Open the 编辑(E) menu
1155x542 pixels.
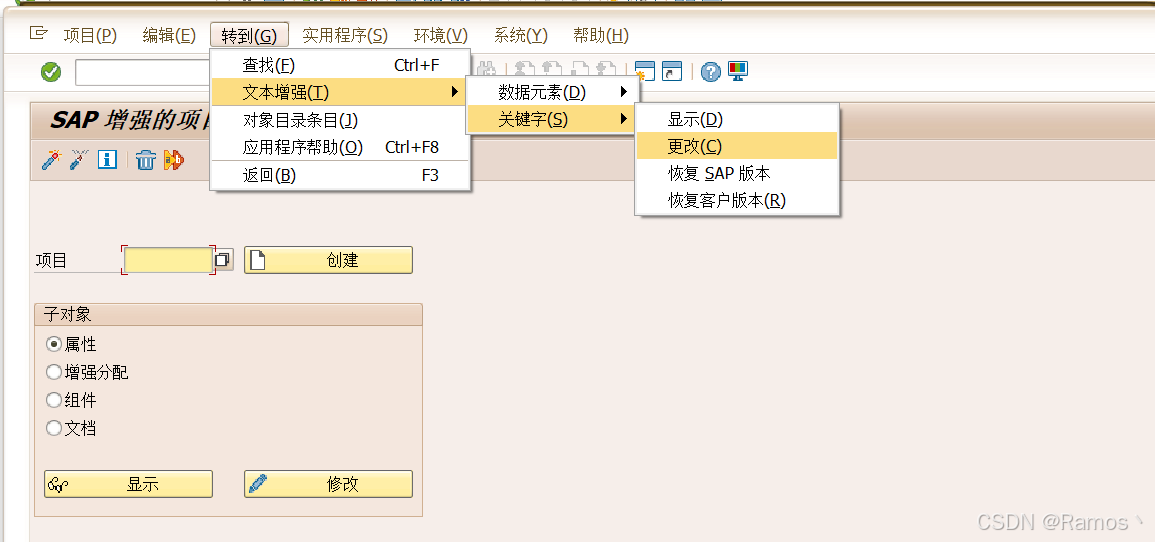[x=169, y=35]
